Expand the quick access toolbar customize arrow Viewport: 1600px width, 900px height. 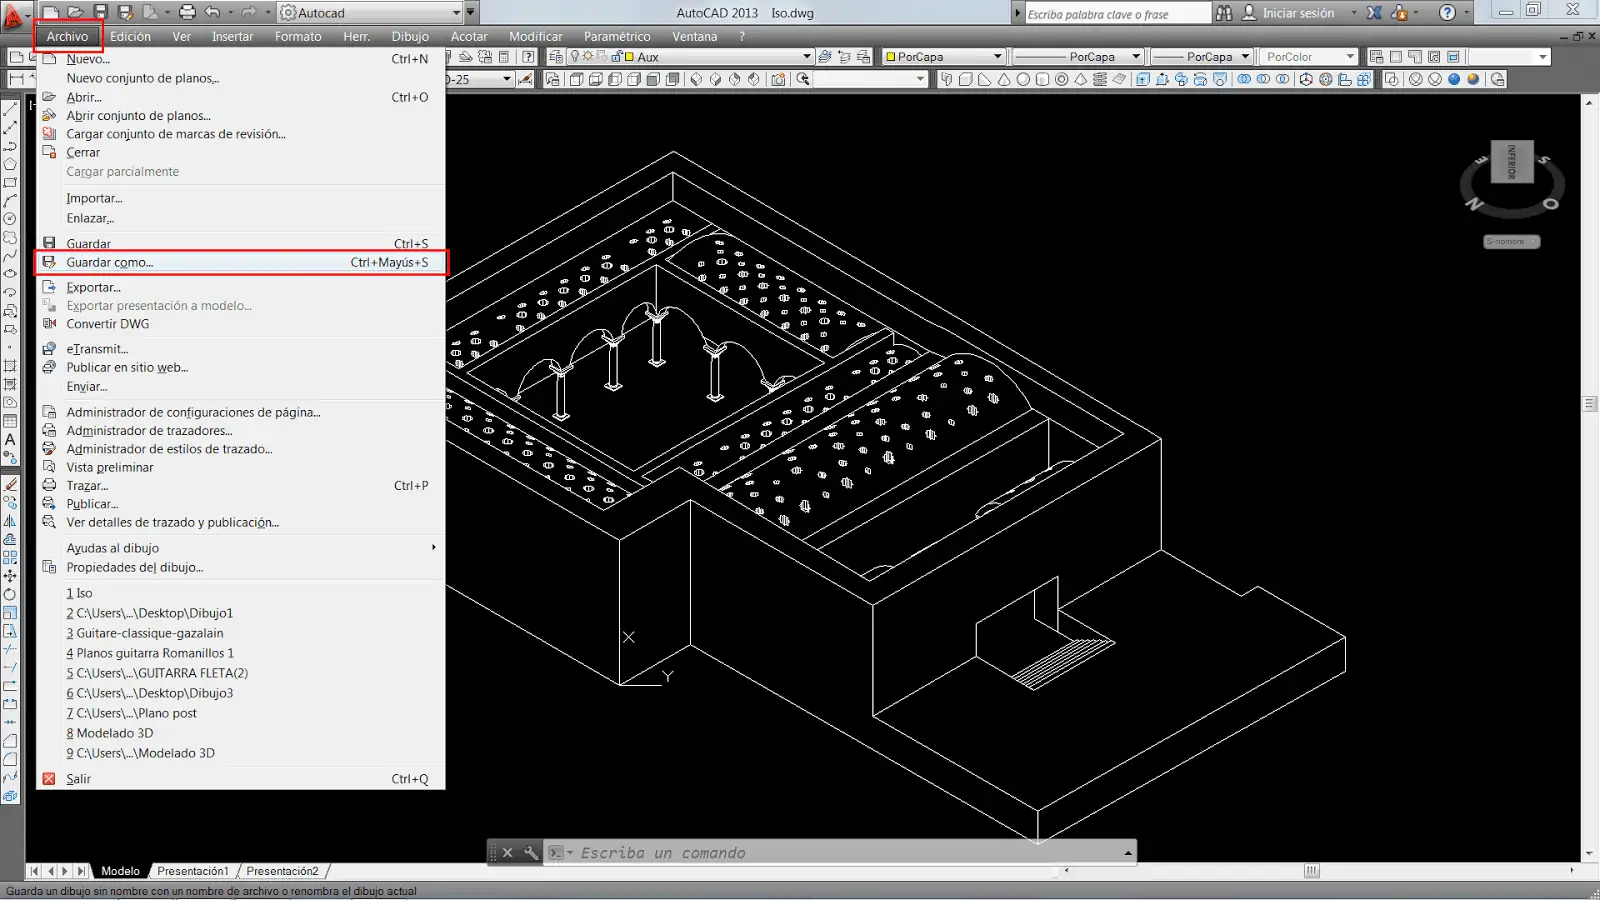(471, 13)
